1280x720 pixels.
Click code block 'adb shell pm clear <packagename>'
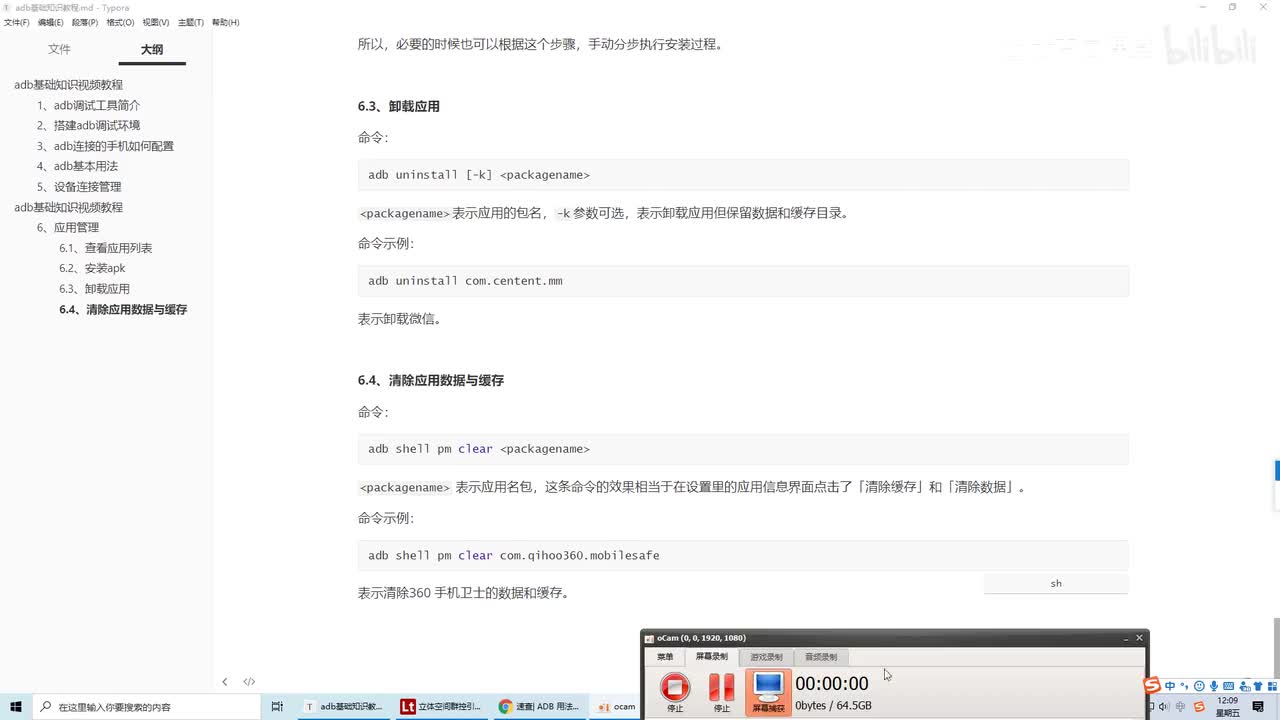pyautogui.click(x=743, y=449)
